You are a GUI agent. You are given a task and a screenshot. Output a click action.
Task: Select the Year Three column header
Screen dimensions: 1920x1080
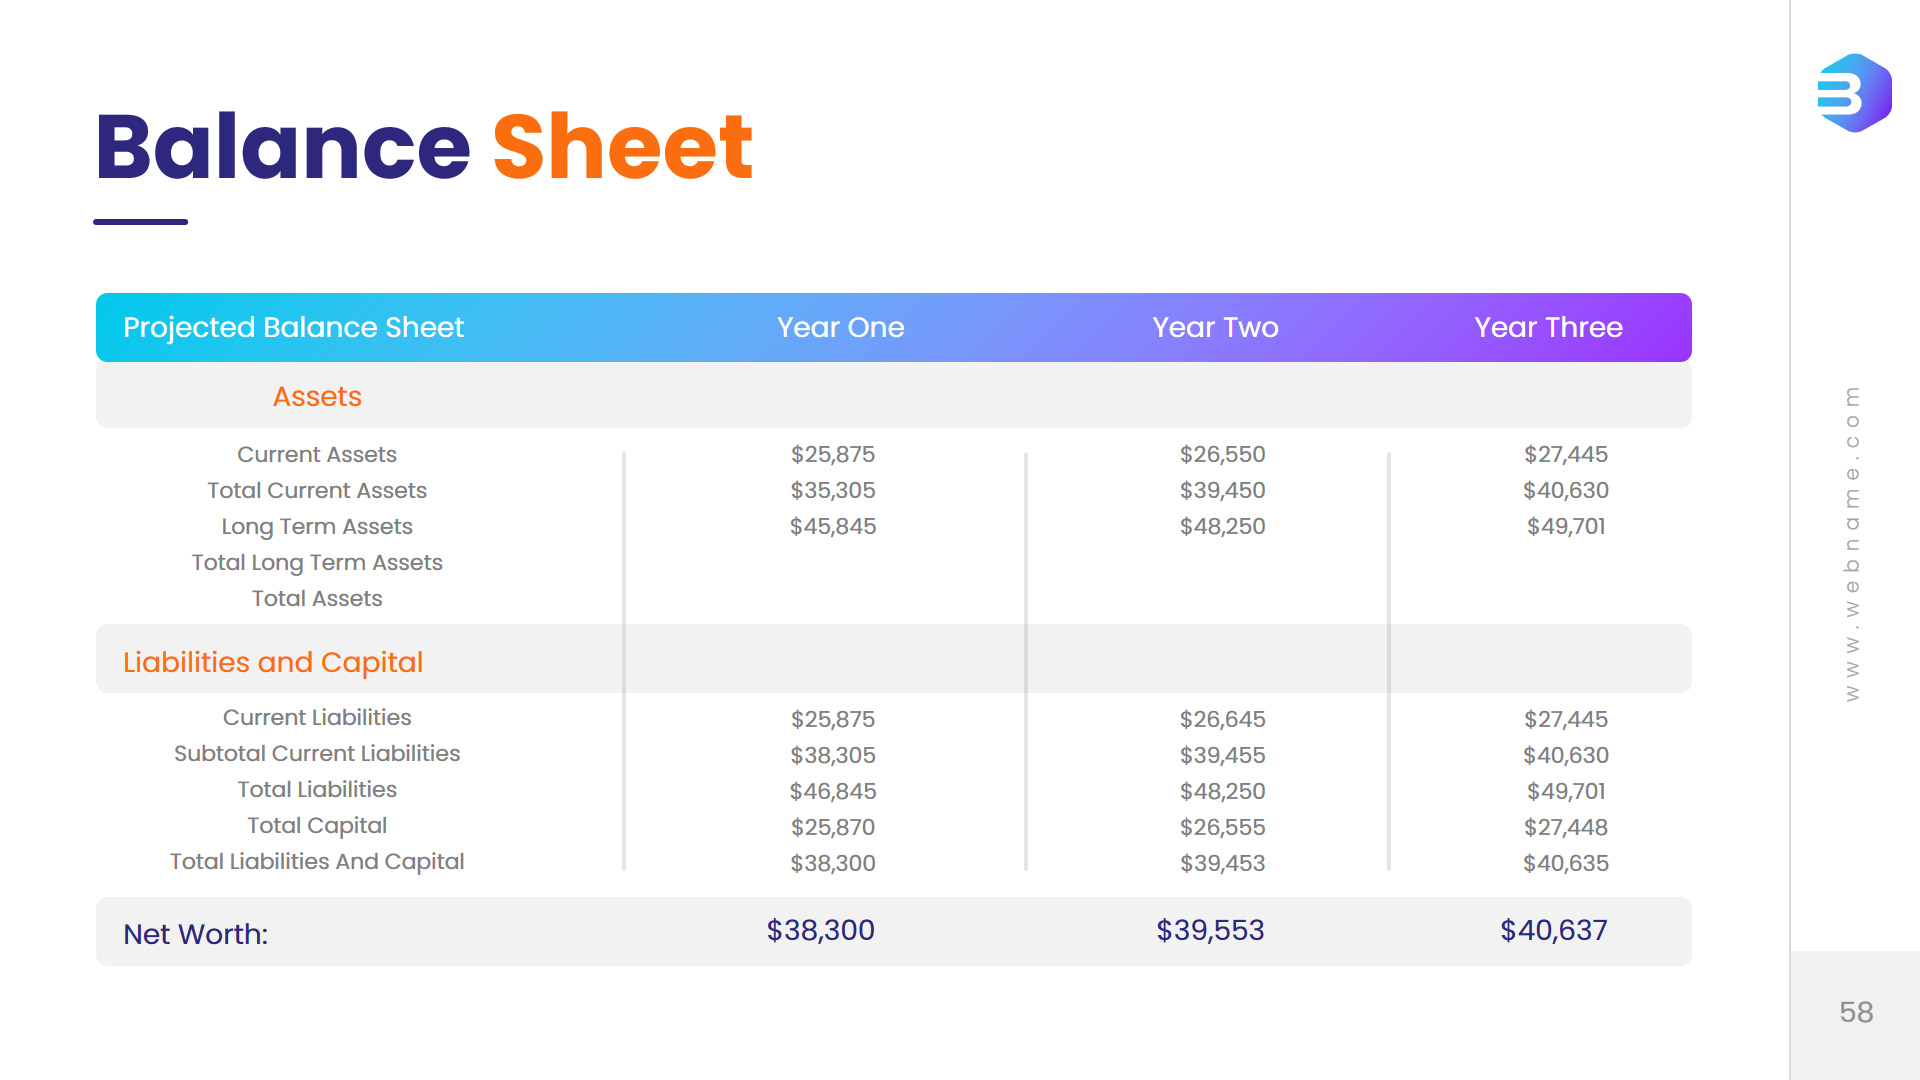1547,327
